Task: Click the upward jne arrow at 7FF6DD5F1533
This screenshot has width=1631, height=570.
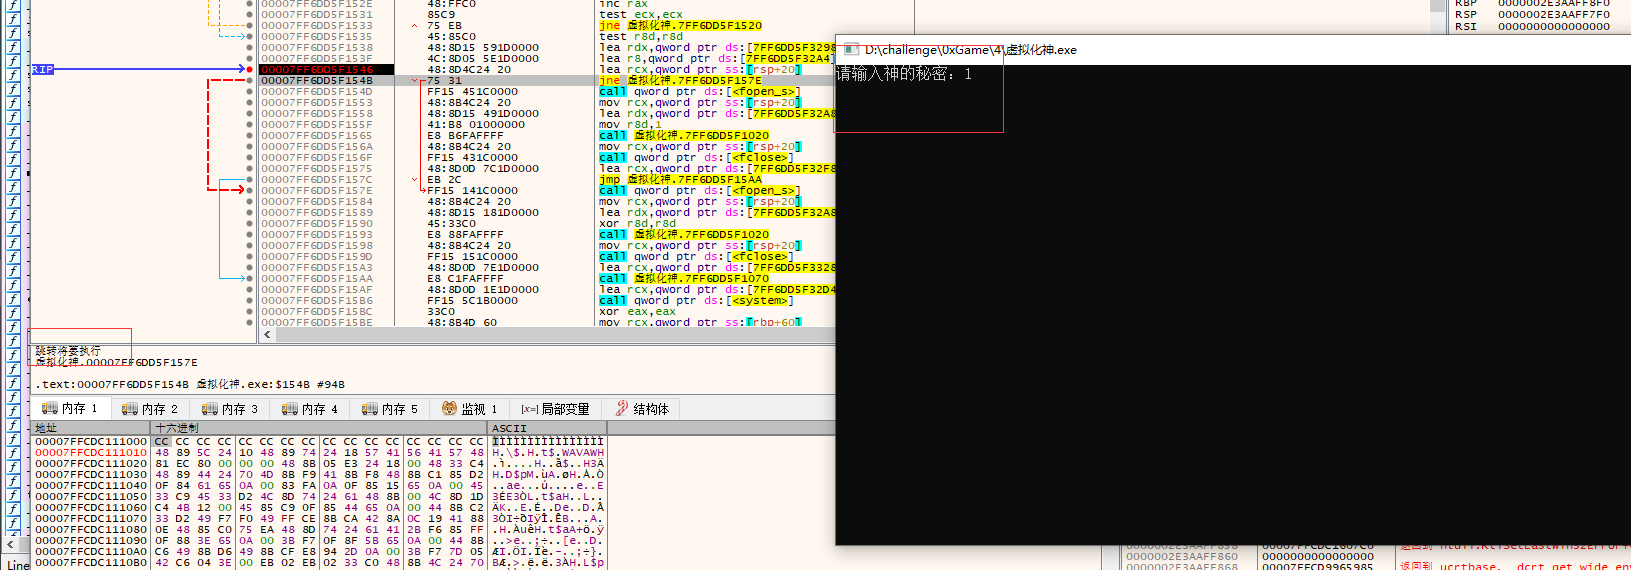Action: (415, 26)
